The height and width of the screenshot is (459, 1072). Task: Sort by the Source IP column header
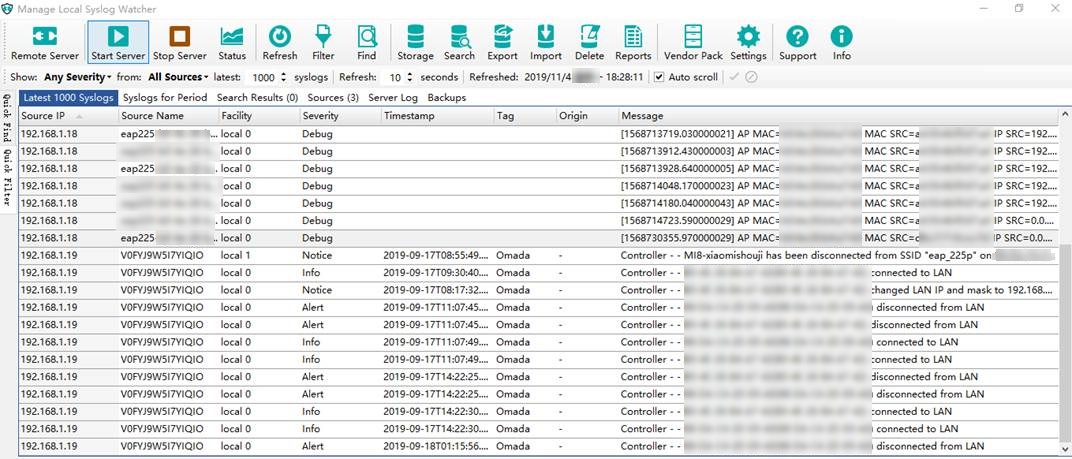[68, 116]
